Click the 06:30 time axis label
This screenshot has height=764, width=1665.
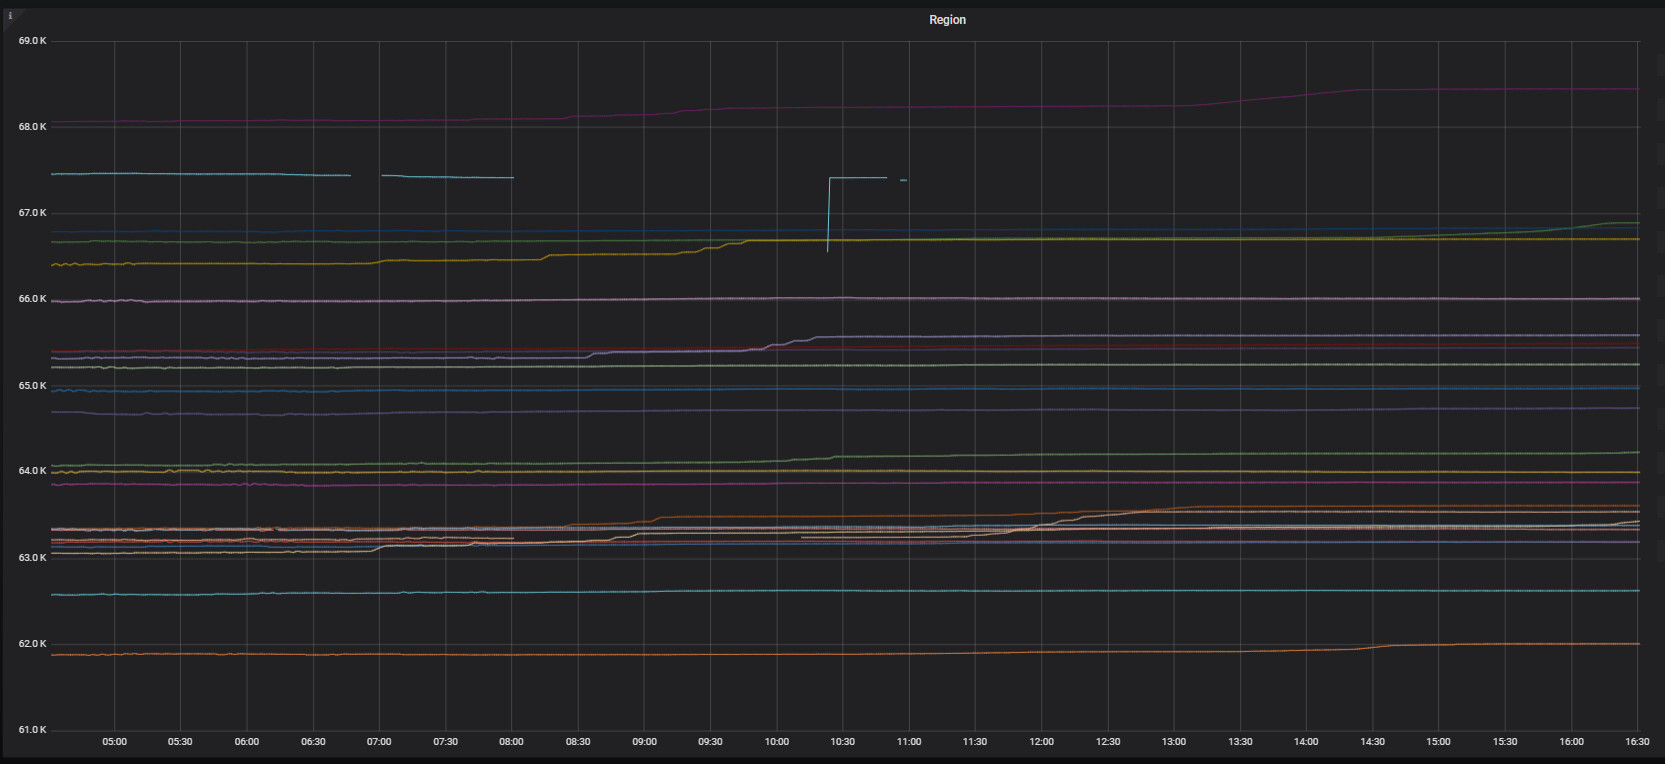click(x=313, y=742)
